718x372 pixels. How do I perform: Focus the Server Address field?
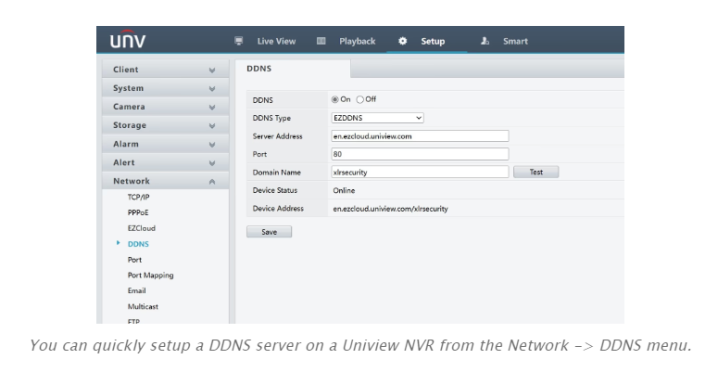(x=420, y=136)
